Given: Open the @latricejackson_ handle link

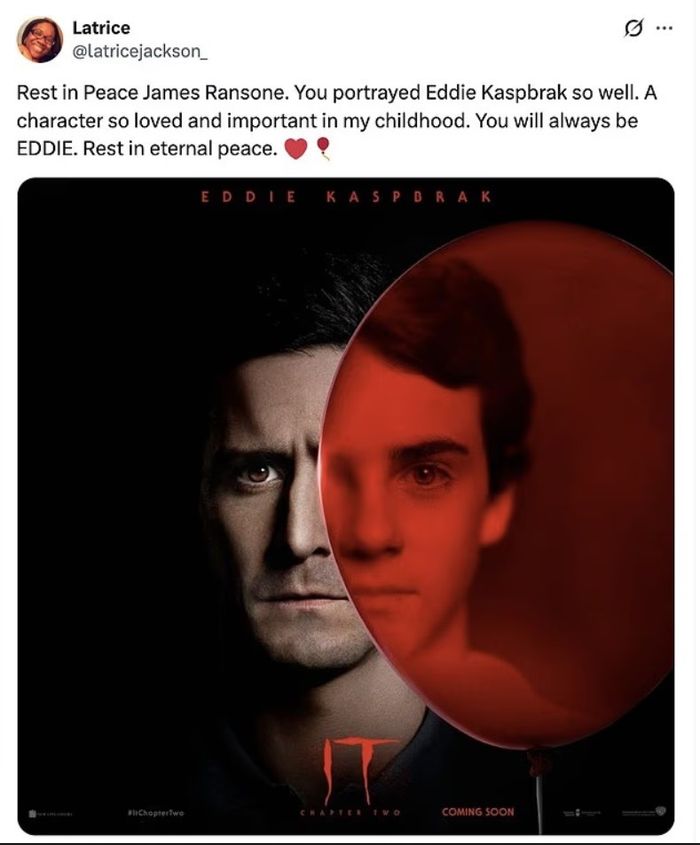Looking at the screenshot, I should (x=139, y=51).
